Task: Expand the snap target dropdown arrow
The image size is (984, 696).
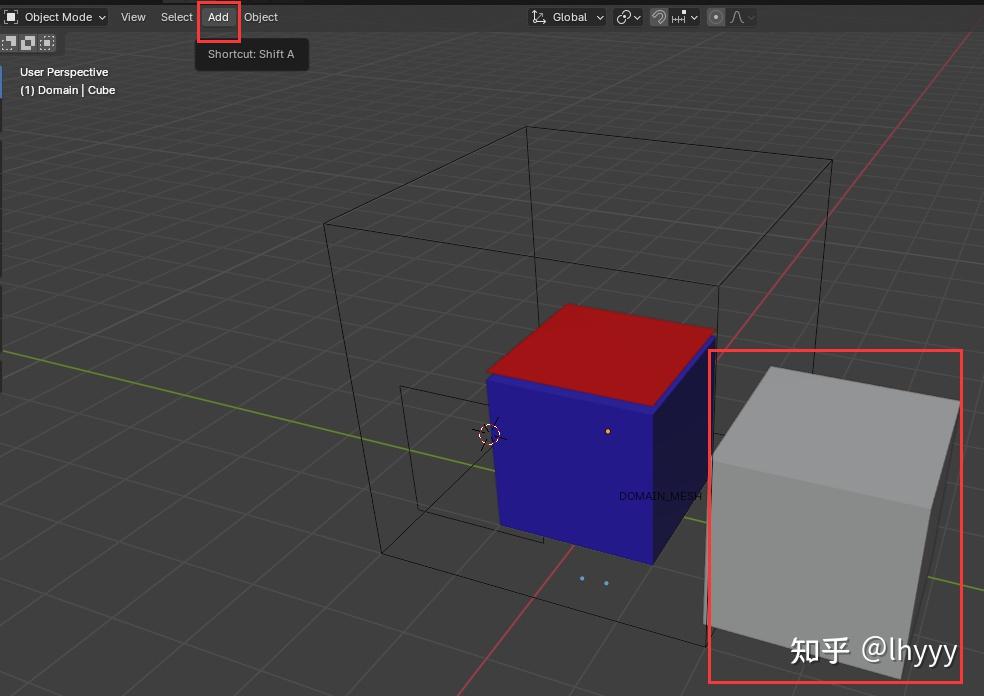Action: [695, 17]
